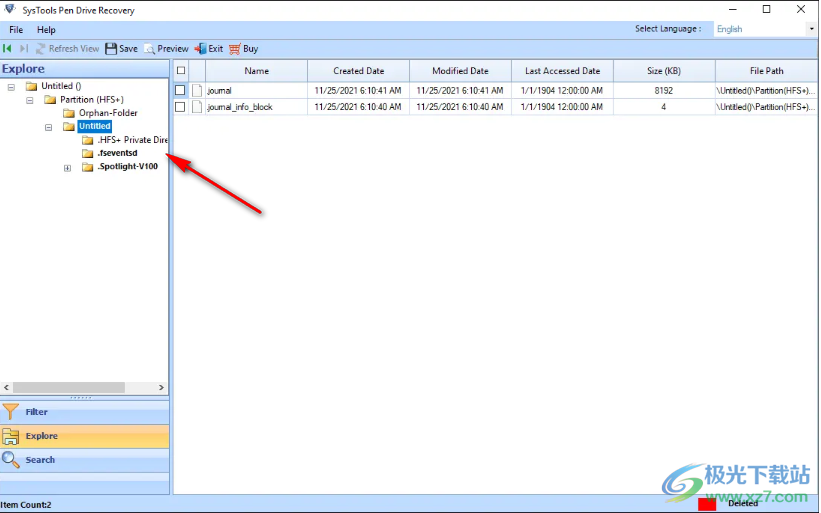Screen dimensions: 821x513
Task: Click the SysTools app logo in title bar
Action: pyautogui.click(x=9, y=9)
